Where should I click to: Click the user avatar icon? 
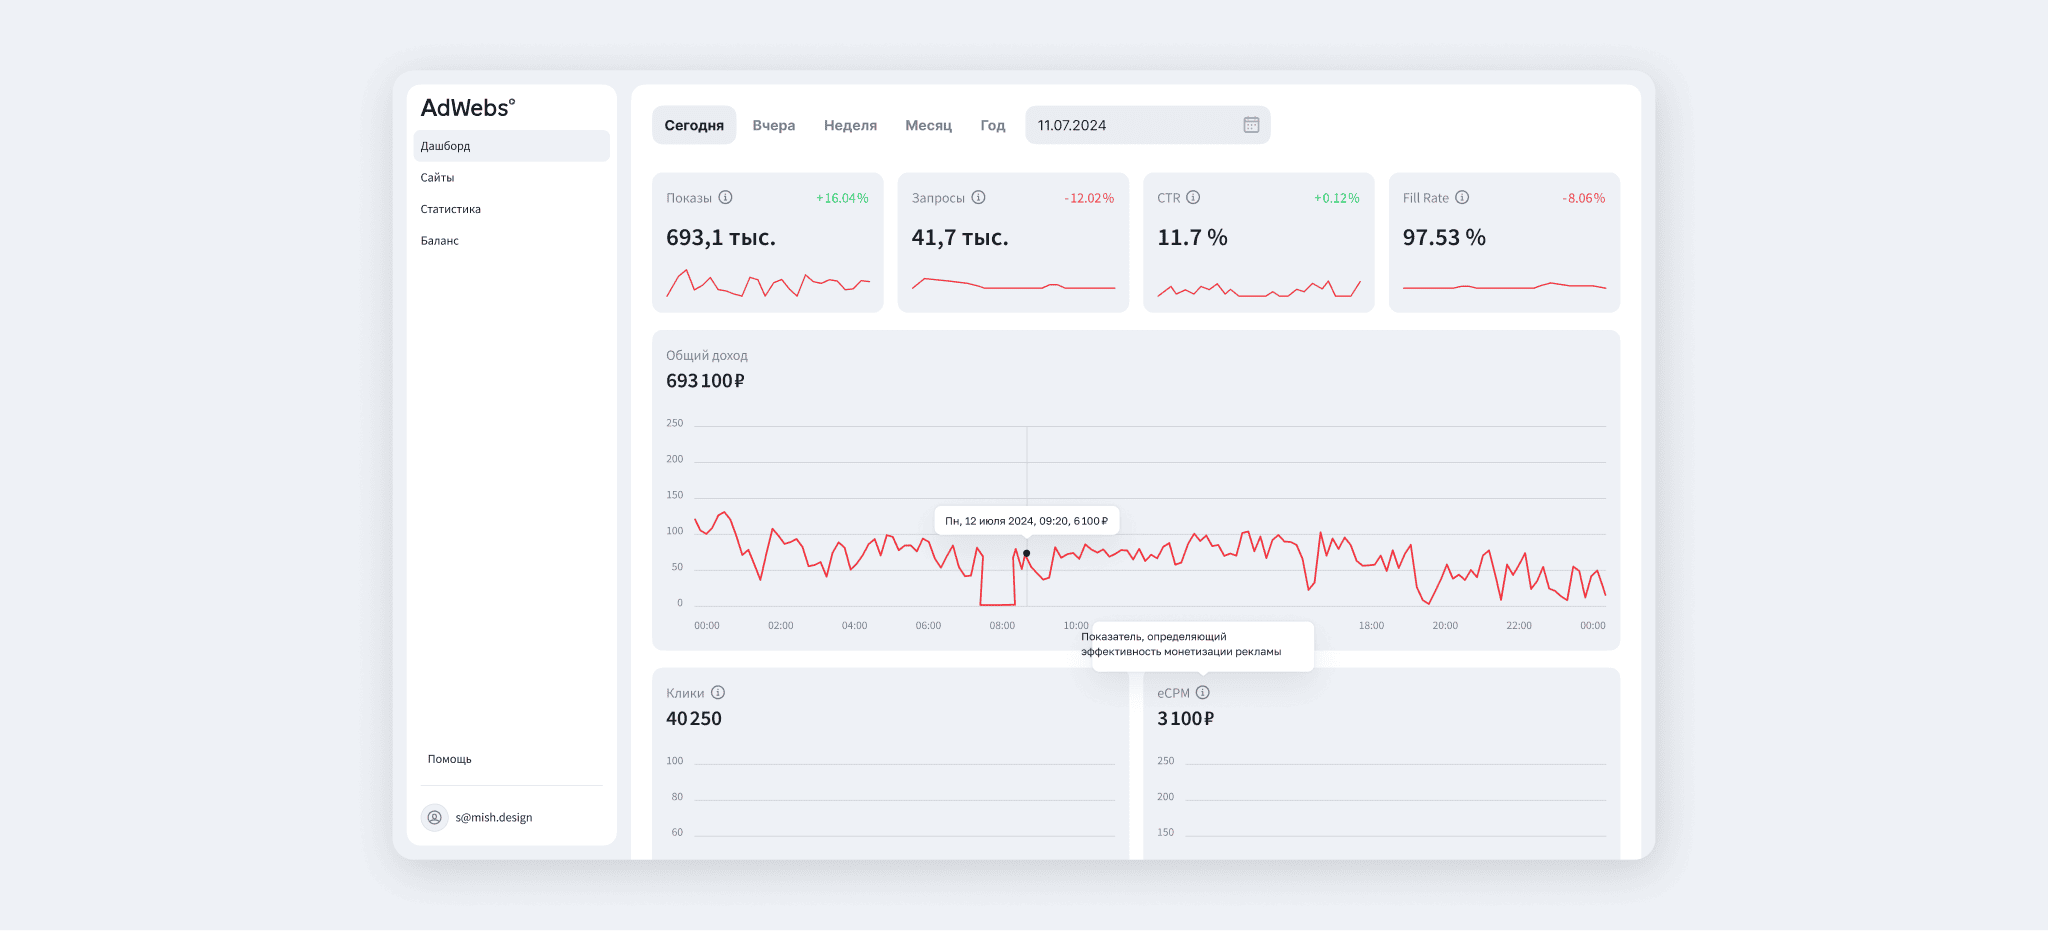(434, 817)
